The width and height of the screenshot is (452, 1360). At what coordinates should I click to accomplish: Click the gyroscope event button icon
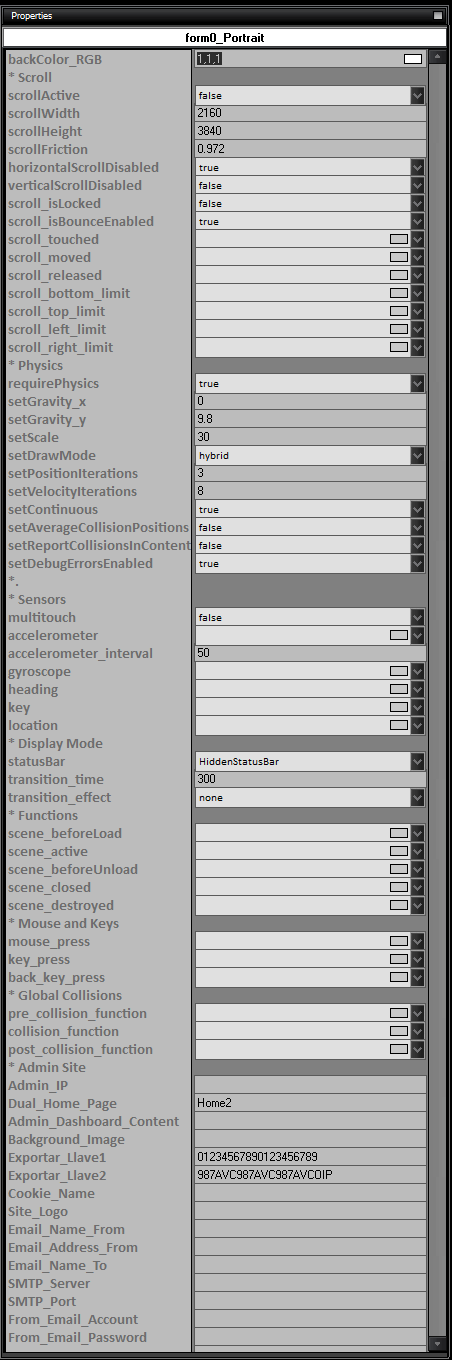(398, 672)
